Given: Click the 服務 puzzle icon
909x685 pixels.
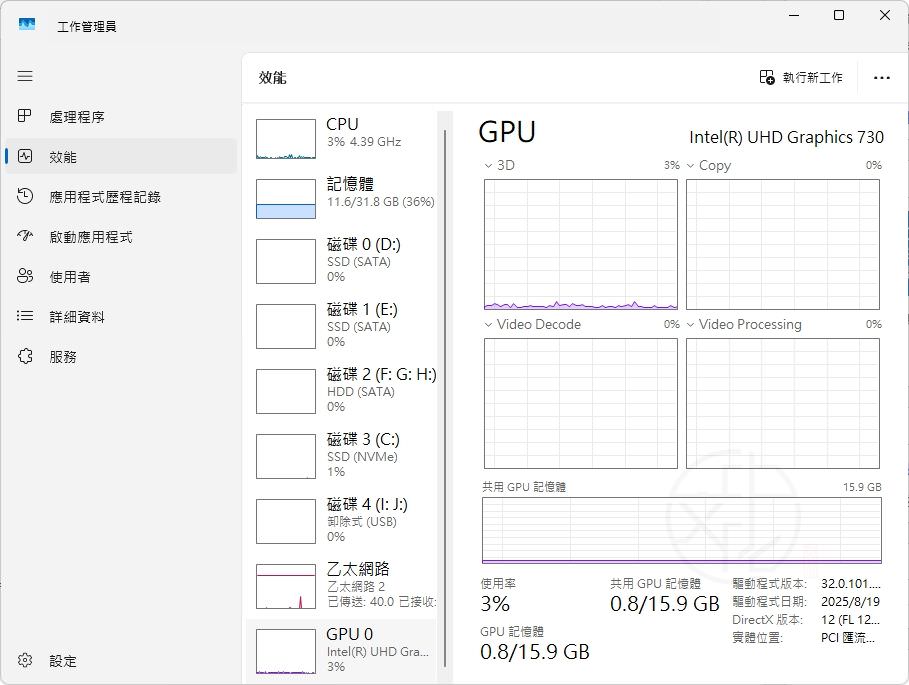Looking at the screenshot, I should pyautogui.click(x=25, y=356).
